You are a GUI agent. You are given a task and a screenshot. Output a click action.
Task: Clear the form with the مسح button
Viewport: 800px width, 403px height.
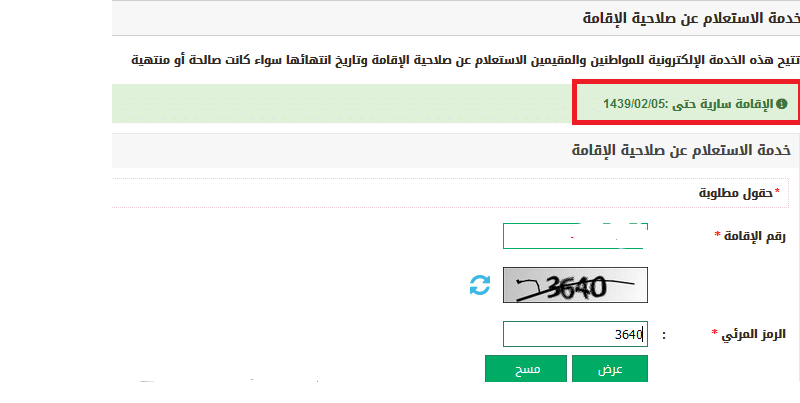pyautogui.click(x=526, y=369)
